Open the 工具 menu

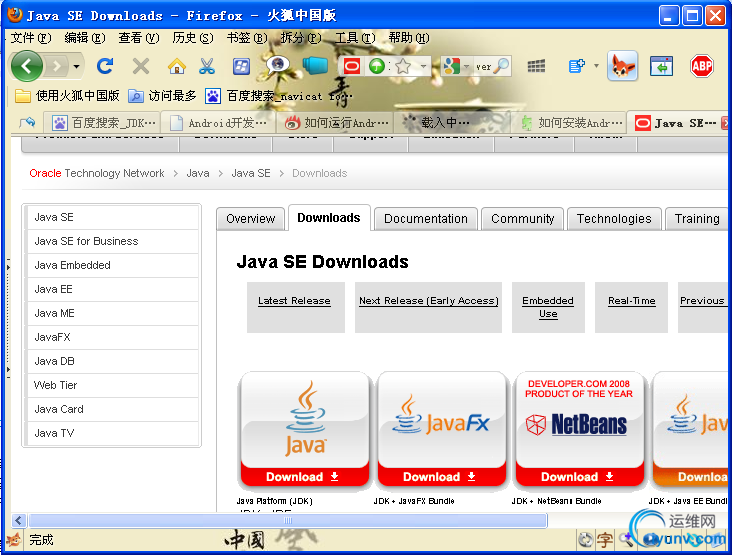tap(355, 38)
